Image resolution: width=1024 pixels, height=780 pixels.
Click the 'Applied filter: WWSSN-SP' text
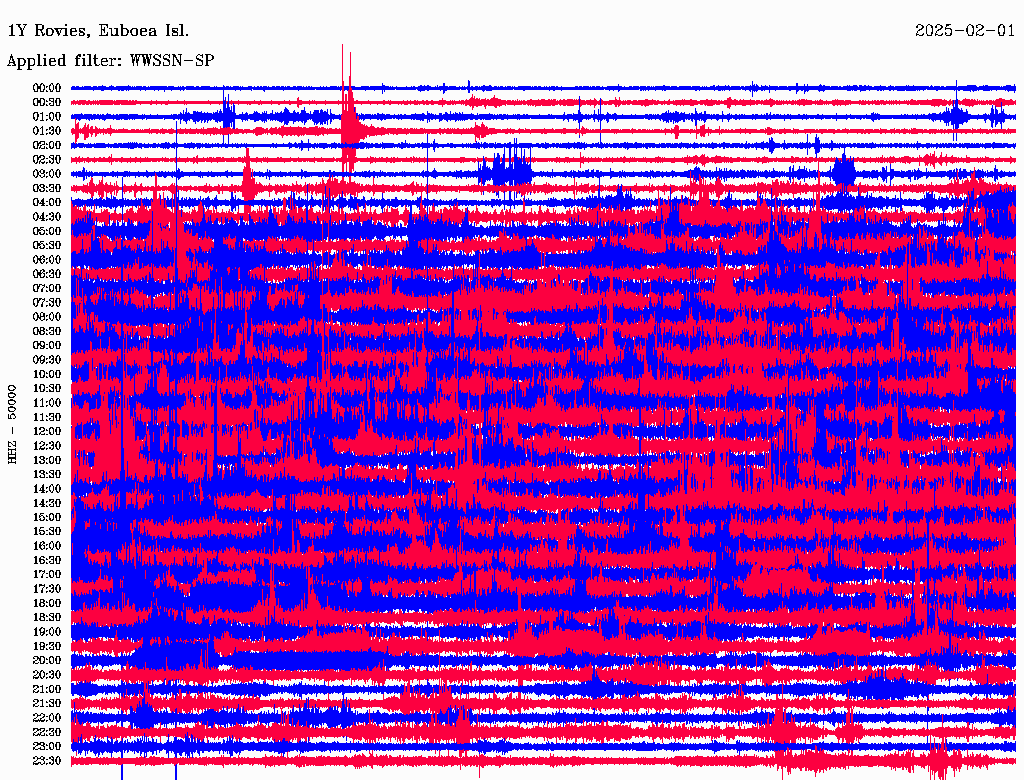tap(110, 61)
